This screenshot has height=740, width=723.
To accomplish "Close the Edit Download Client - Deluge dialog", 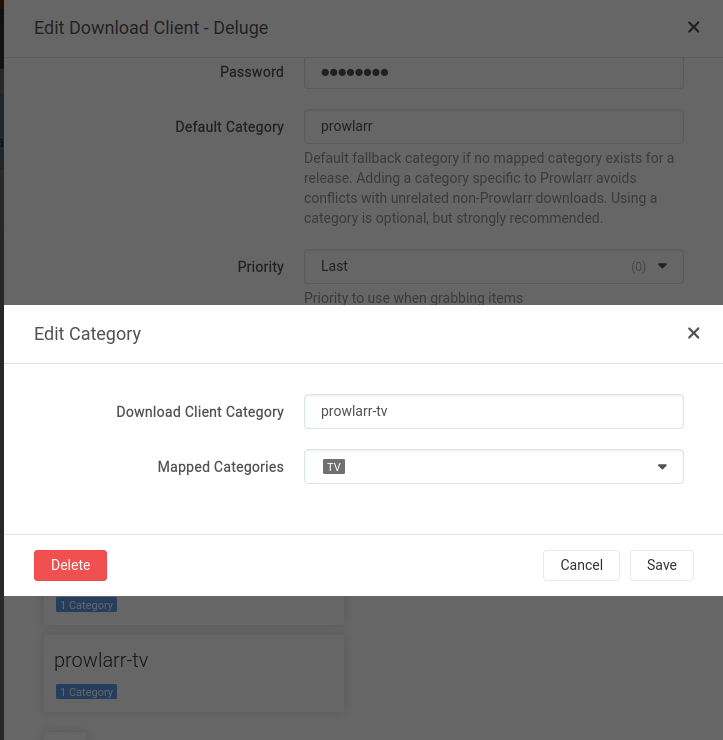I will click(x=693, y=27).
